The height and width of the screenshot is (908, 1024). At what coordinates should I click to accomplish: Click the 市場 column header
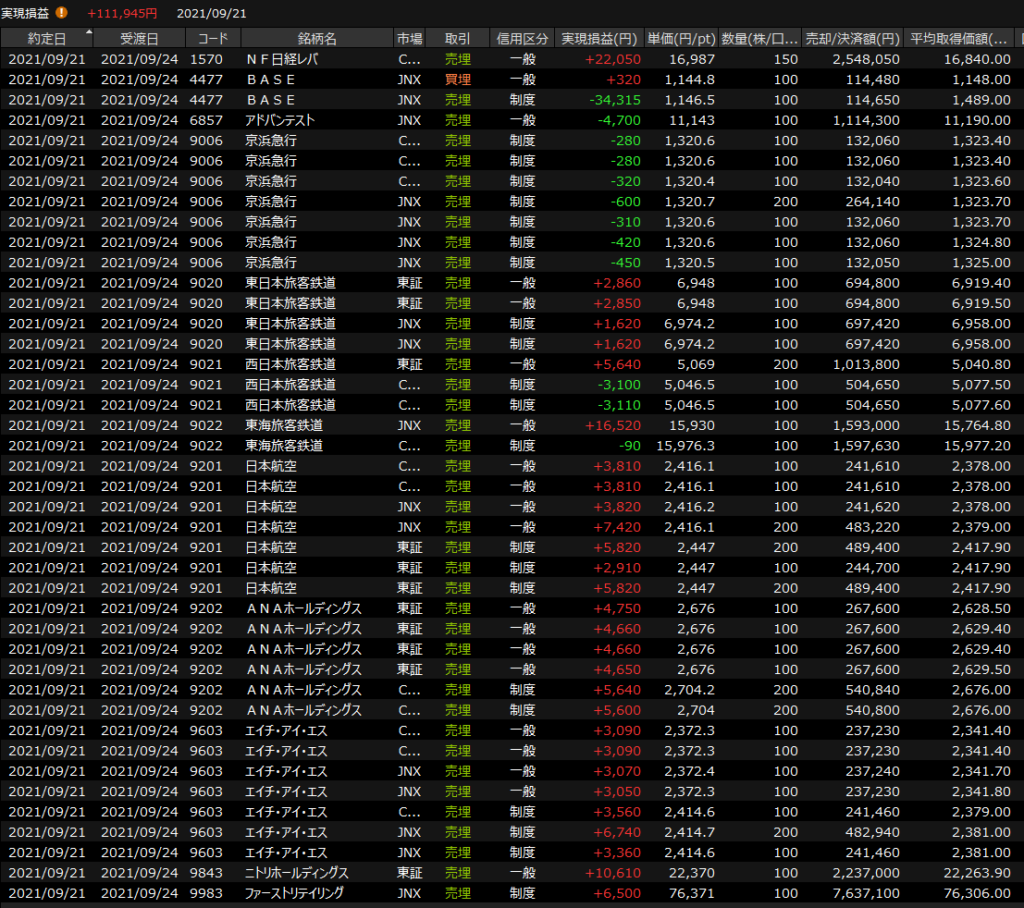coord(409,39)
